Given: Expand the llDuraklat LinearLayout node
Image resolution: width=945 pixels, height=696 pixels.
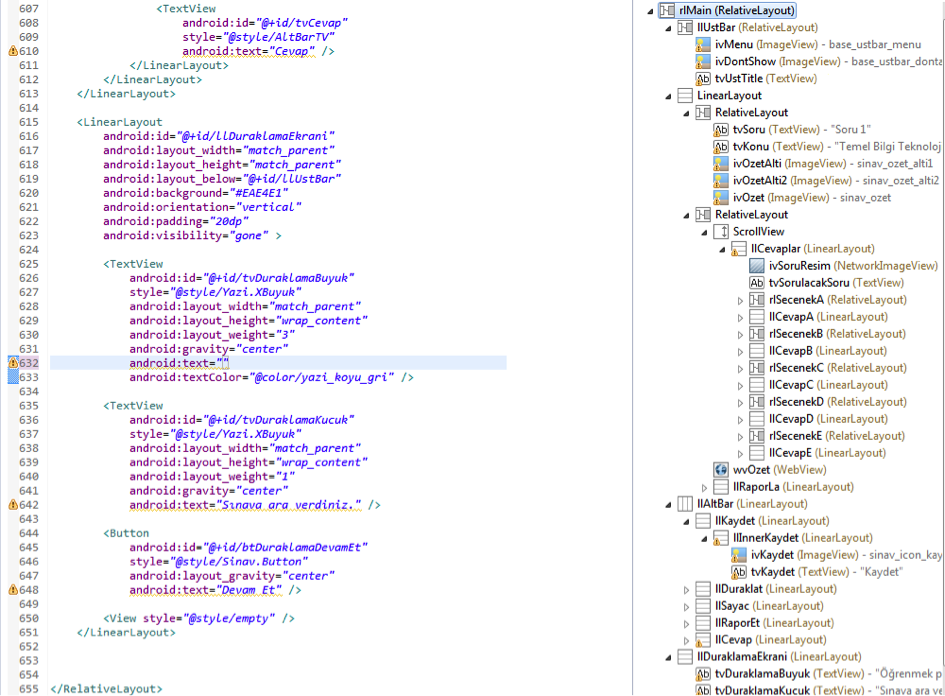Looking at the screenshot, I should pos(687,589).
